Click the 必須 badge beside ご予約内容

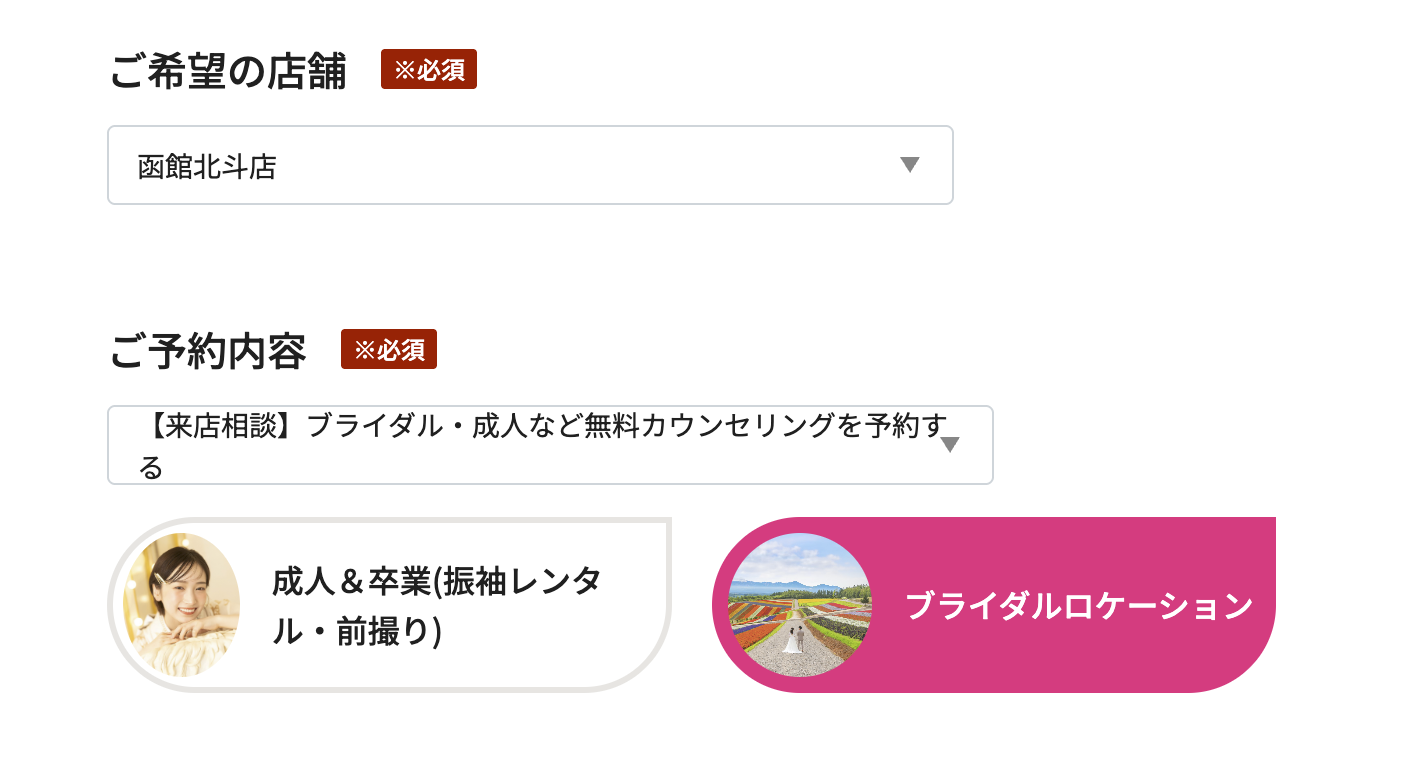pos(388,350)
